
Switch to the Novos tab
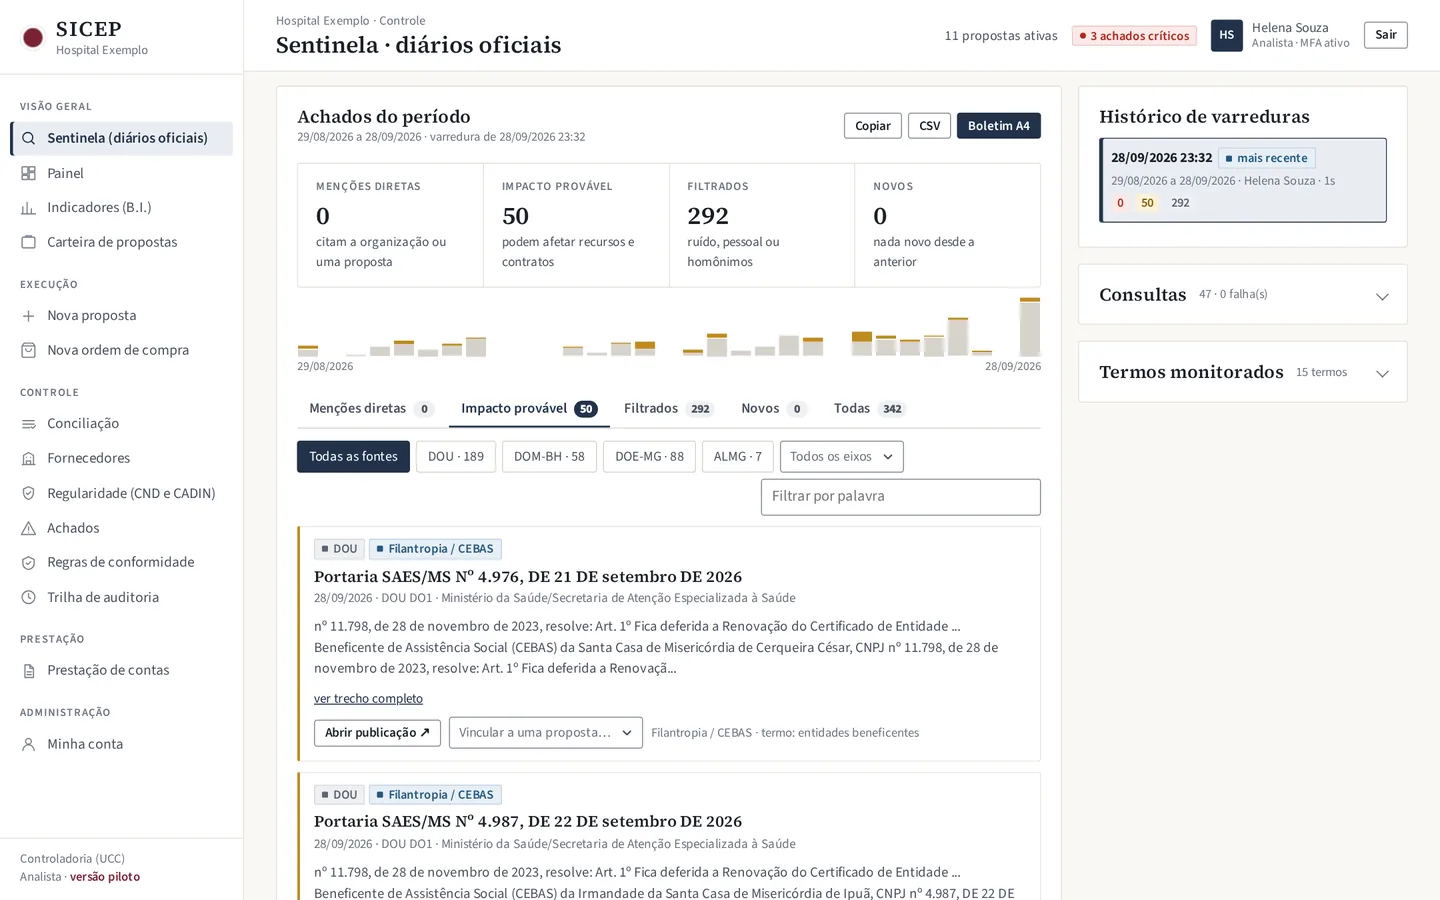pyautogui.click(x=773, y=408)
